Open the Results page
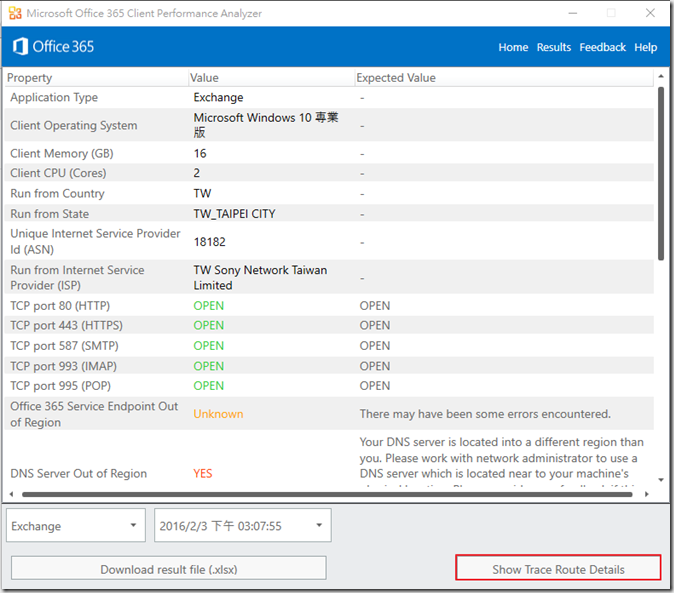 point(553,47)
